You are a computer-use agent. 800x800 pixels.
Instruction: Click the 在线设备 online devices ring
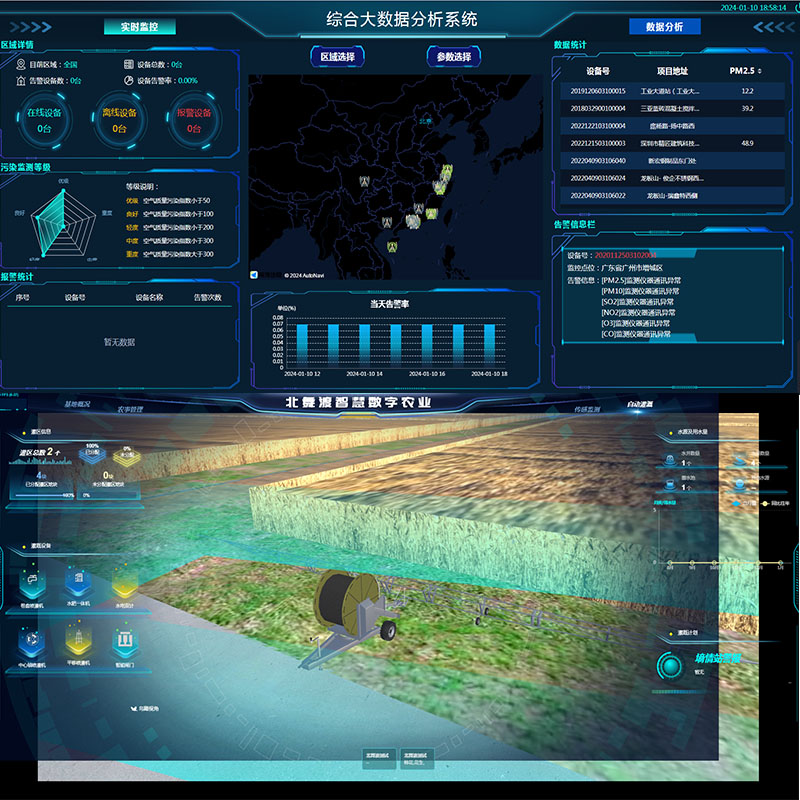pyautogui.click(x=44, y=120)
